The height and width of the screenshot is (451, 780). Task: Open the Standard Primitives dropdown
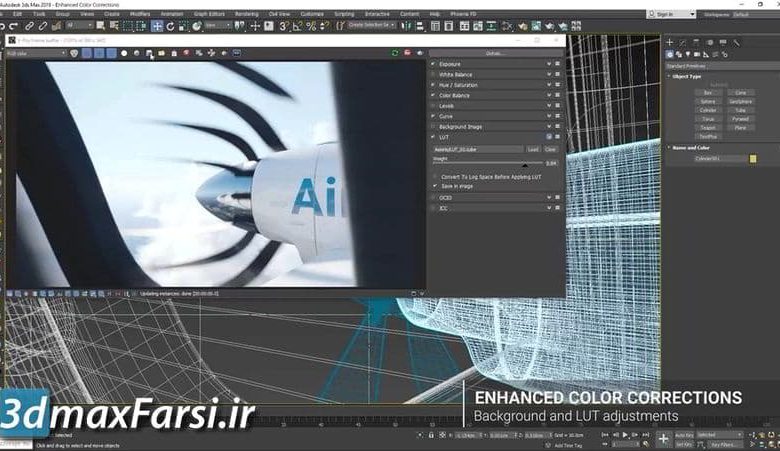pos(722,66)
